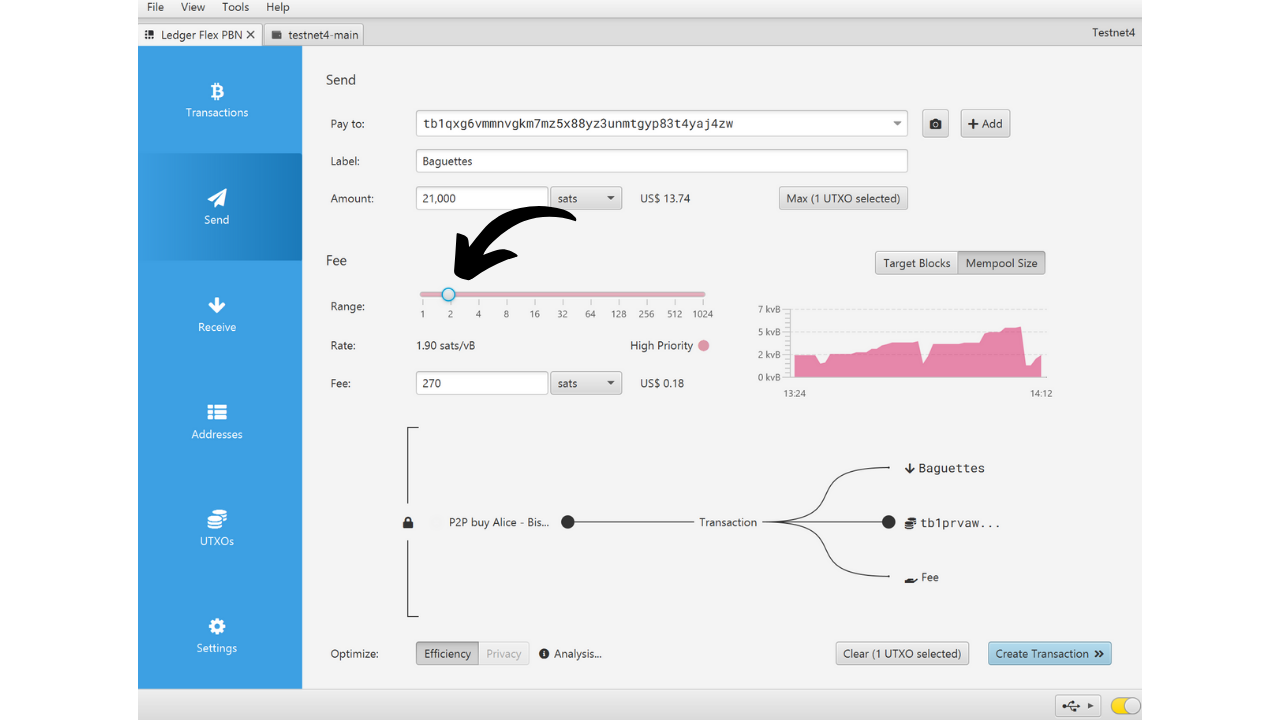Open wallet Settings
The width and height of the screenshot is (1280, 720).
pyautogui.click(x=217, y=635)
